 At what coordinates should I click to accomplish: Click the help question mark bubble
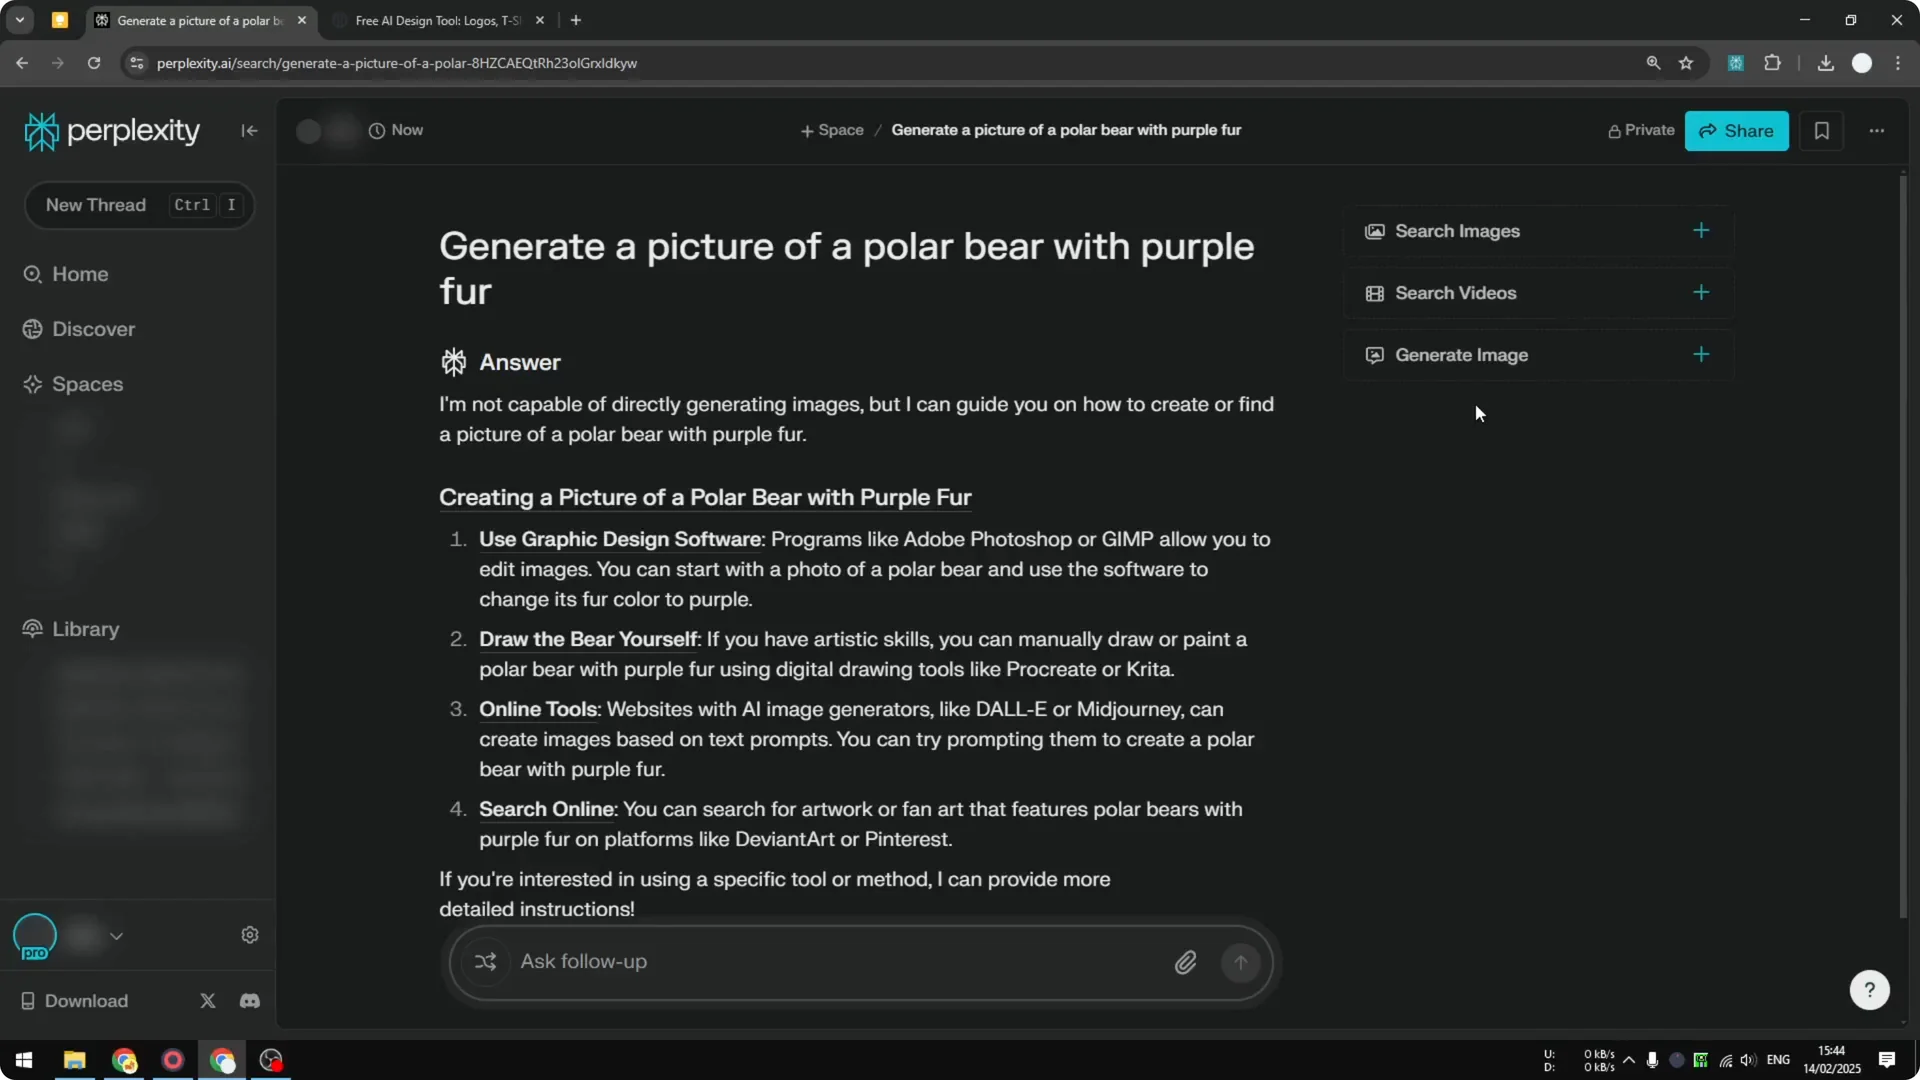[1869, 989]
